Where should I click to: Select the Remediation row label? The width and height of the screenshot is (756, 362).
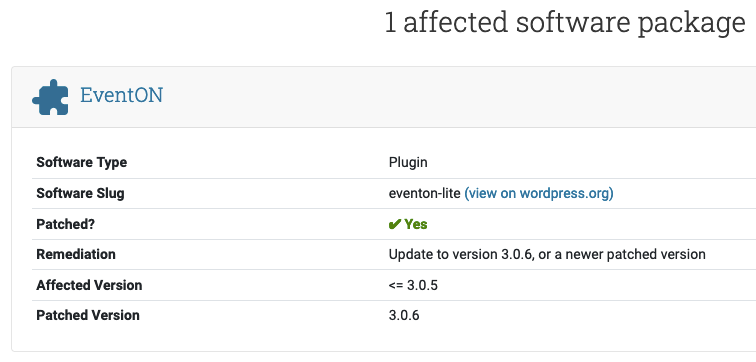(76, 254)
